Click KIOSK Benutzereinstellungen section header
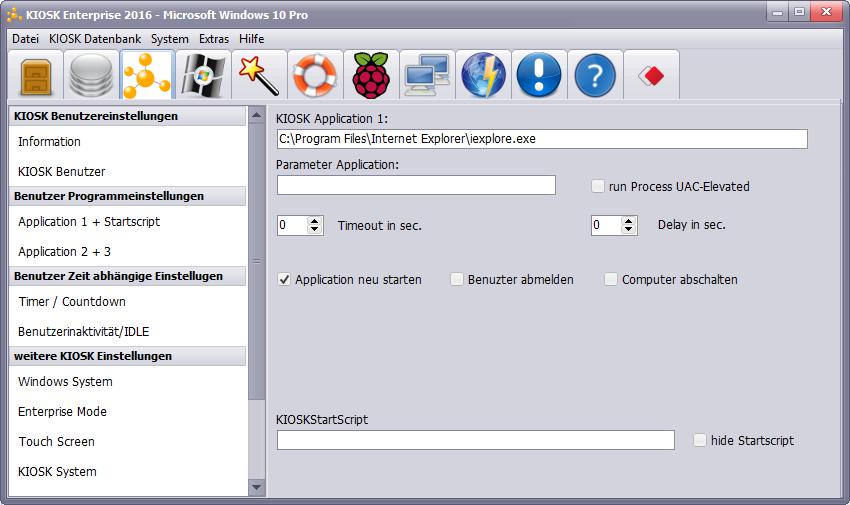The width and height of the screenshot is (850, 505). pos(128,116)
